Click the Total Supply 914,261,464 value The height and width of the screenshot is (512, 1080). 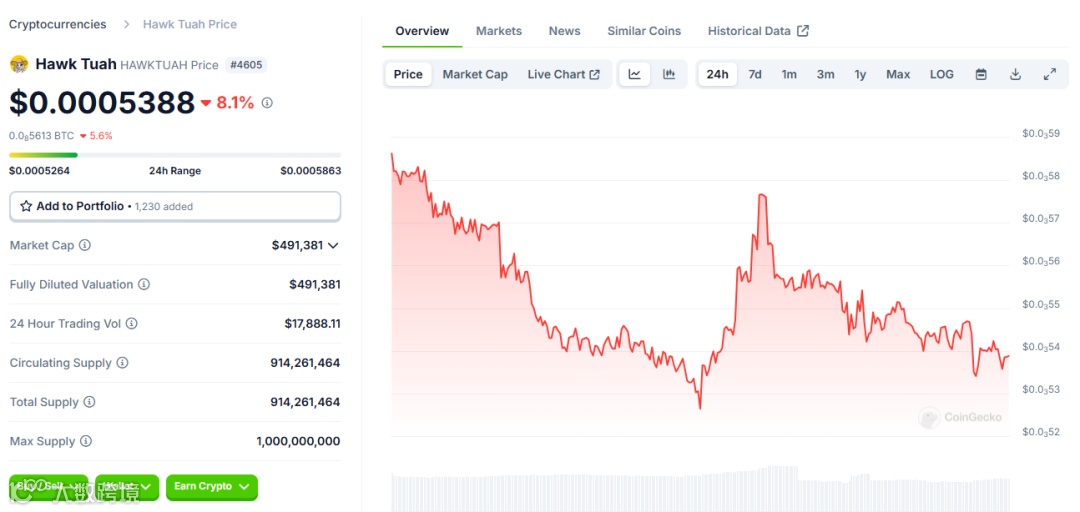(x=305, y=402)
